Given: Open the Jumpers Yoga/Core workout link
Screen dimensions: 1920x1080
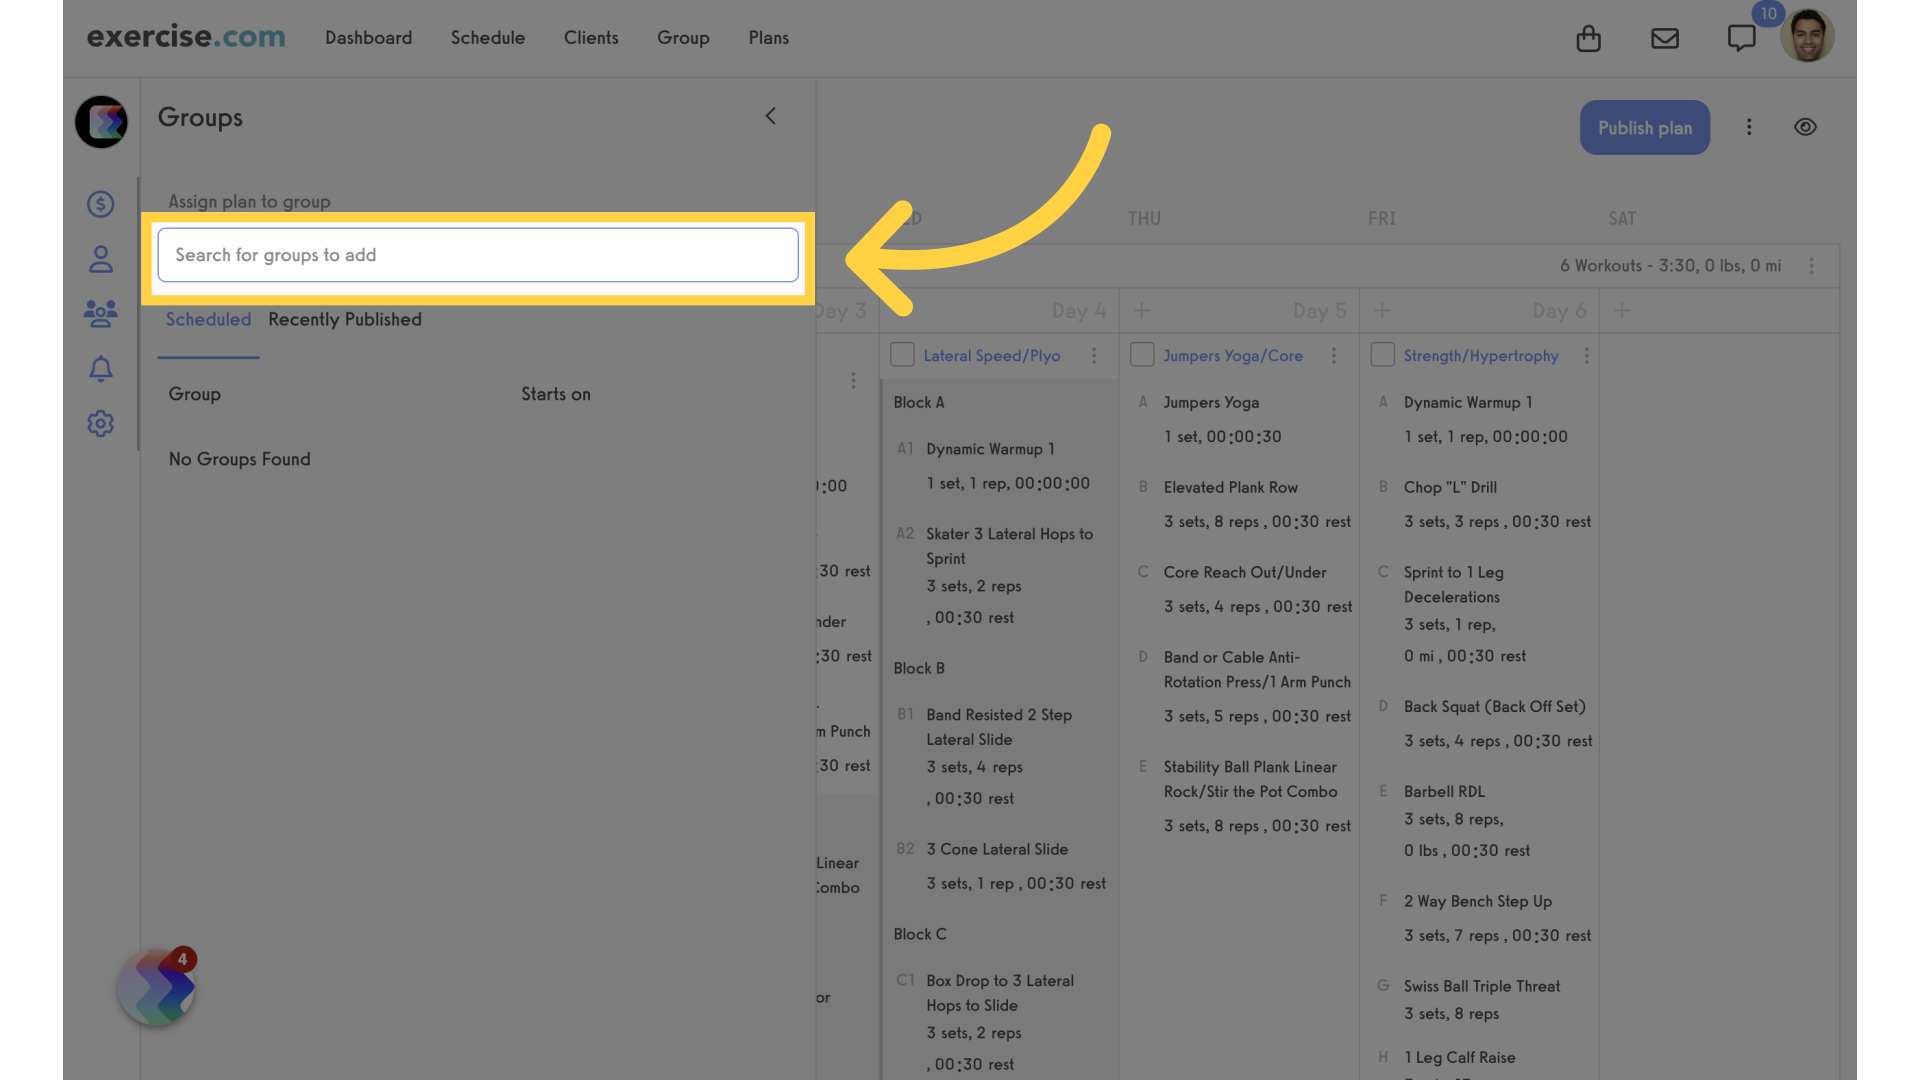Looking at the screenshot, I should coord(1233,356).
